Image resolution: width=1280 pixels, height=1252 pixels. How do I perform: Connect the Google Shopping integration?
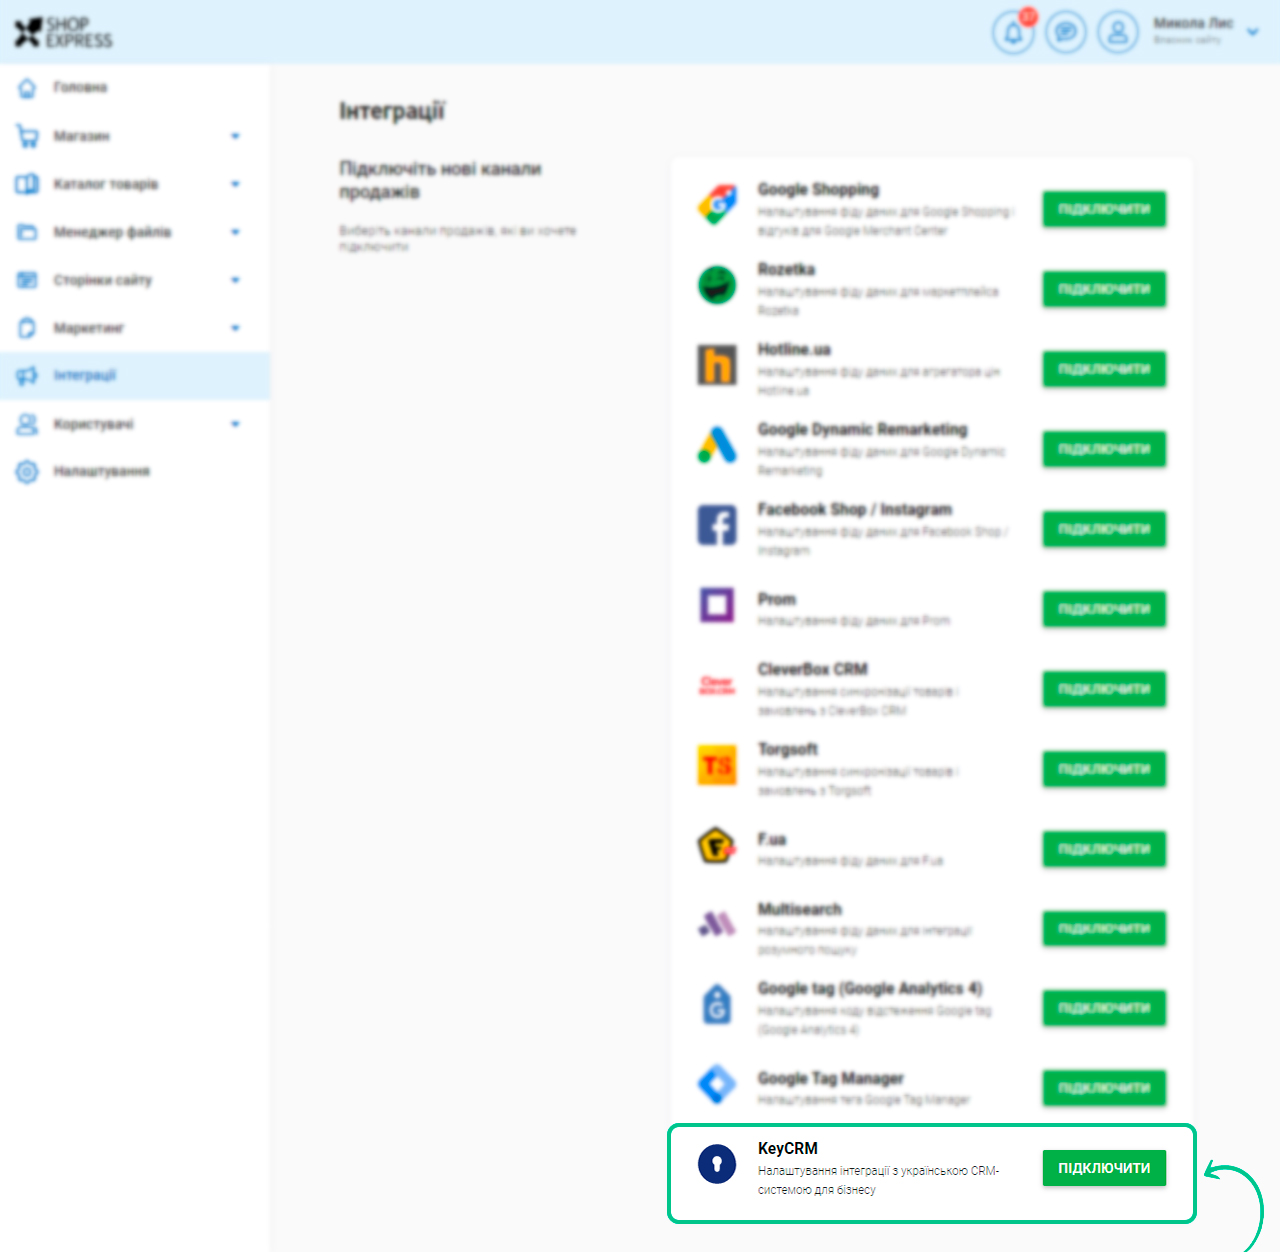[x=1104, y=209]
